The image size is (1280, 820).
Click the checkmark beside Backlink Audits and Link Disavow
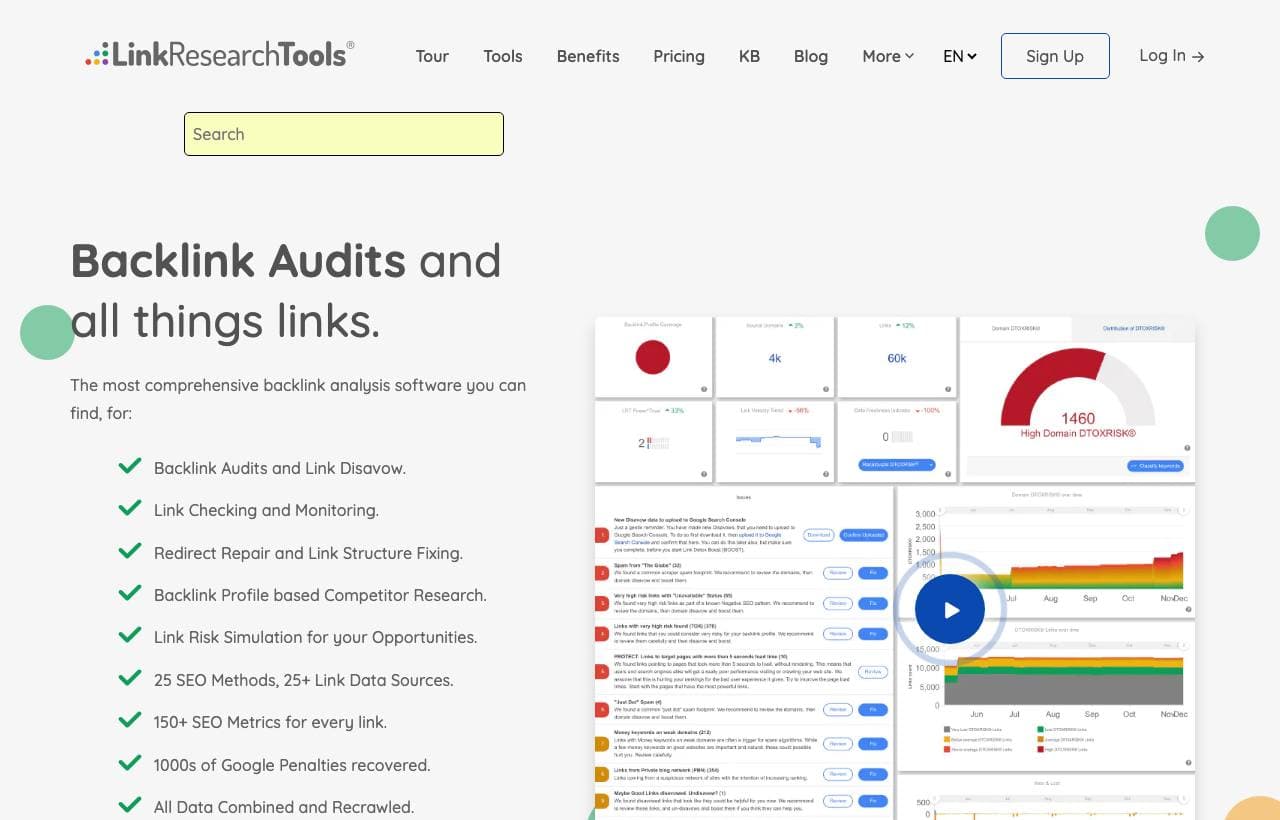[x=129, y=466]
